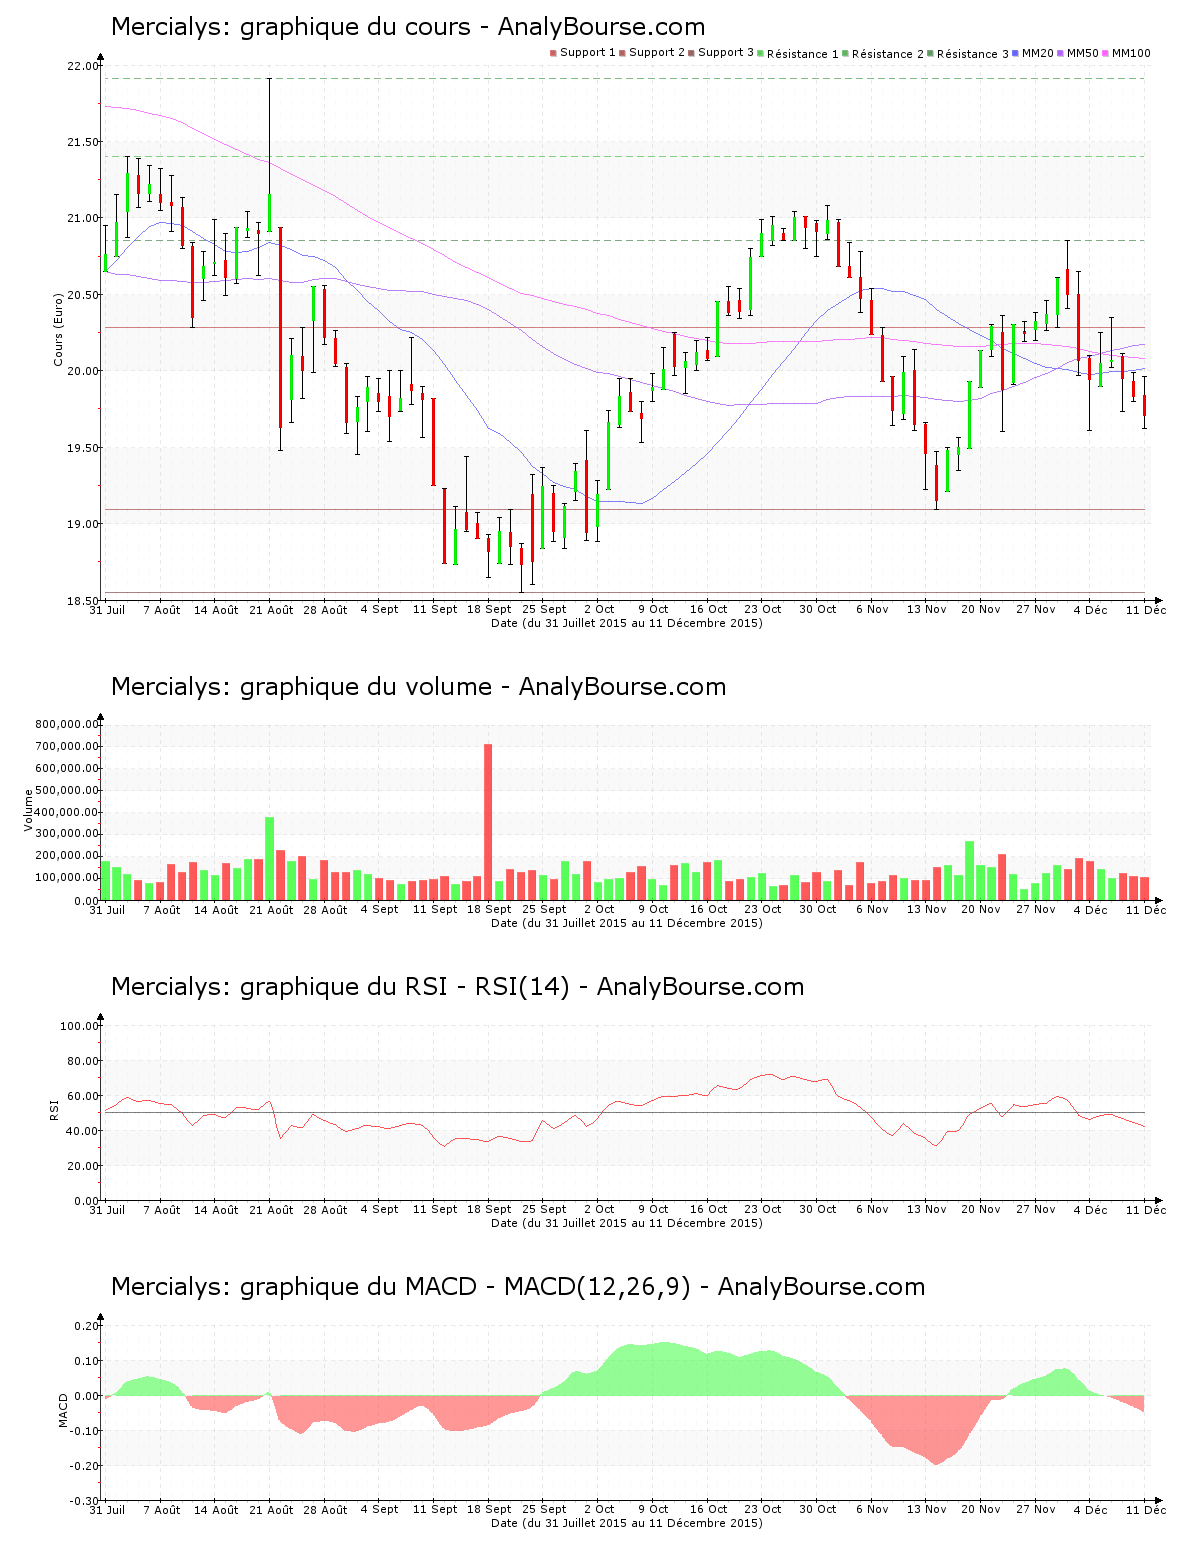
Task: Click the 60.00 tick on RSI axis
Action: pos(83,1096)
